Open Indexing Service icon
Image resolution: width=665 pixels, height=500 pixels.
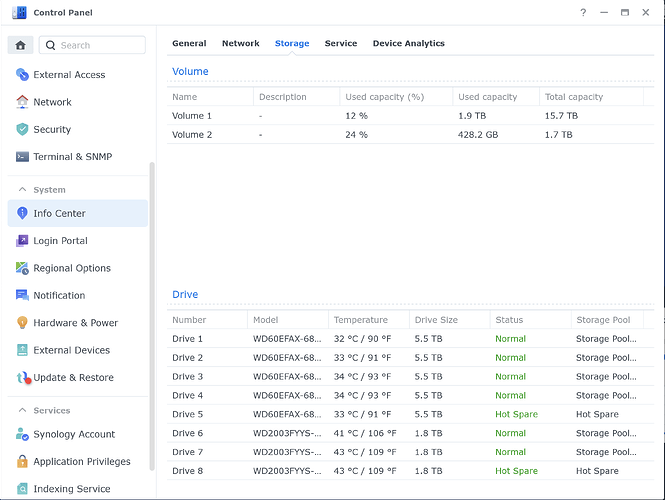tap(22, 489)
